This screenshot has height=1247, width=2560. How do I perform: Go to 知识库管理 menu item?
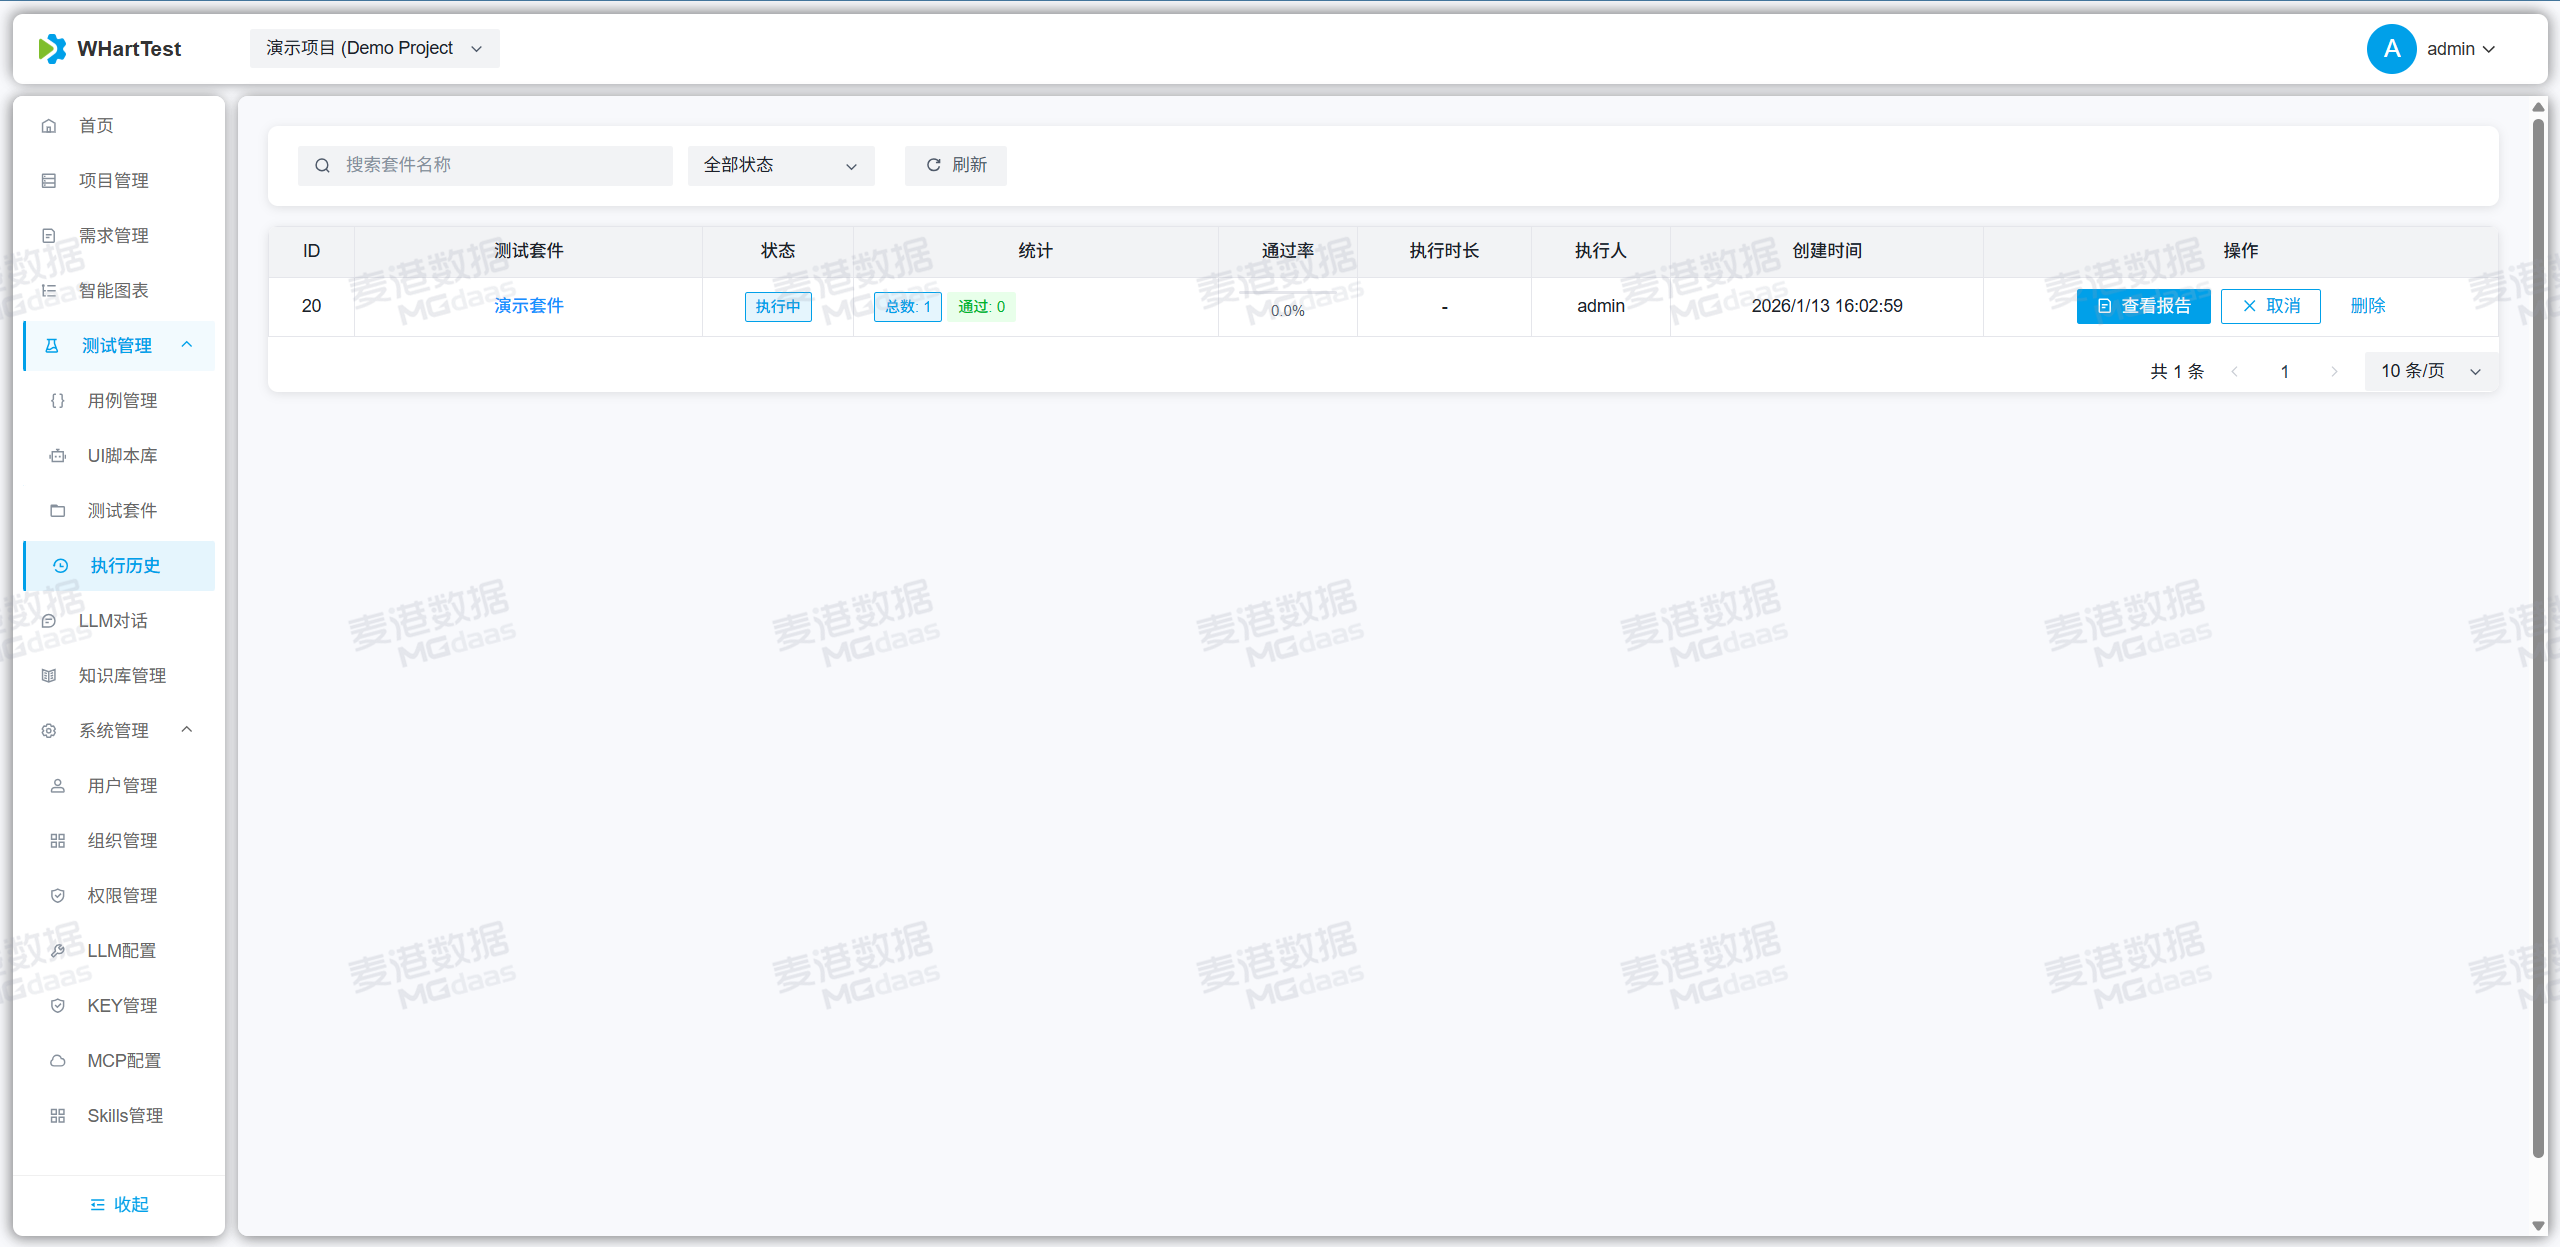coord(122,676)
